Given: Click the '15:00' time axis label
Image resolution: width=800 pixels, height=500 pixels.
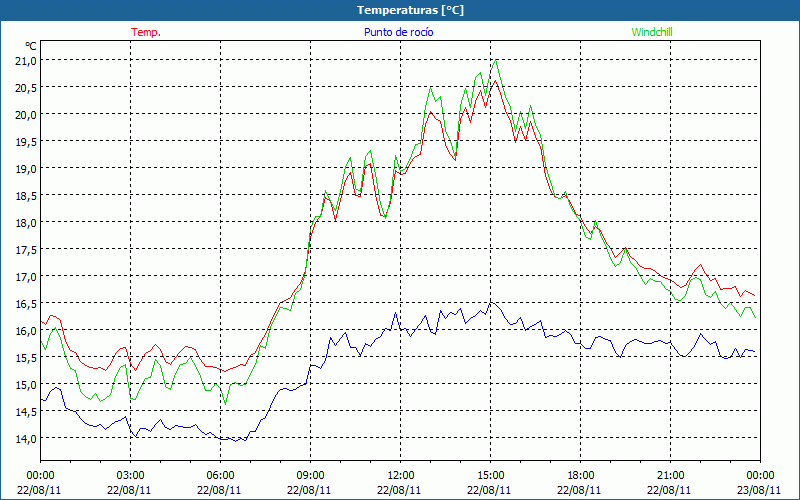Looking at the screenshot, I should [490, 476].
